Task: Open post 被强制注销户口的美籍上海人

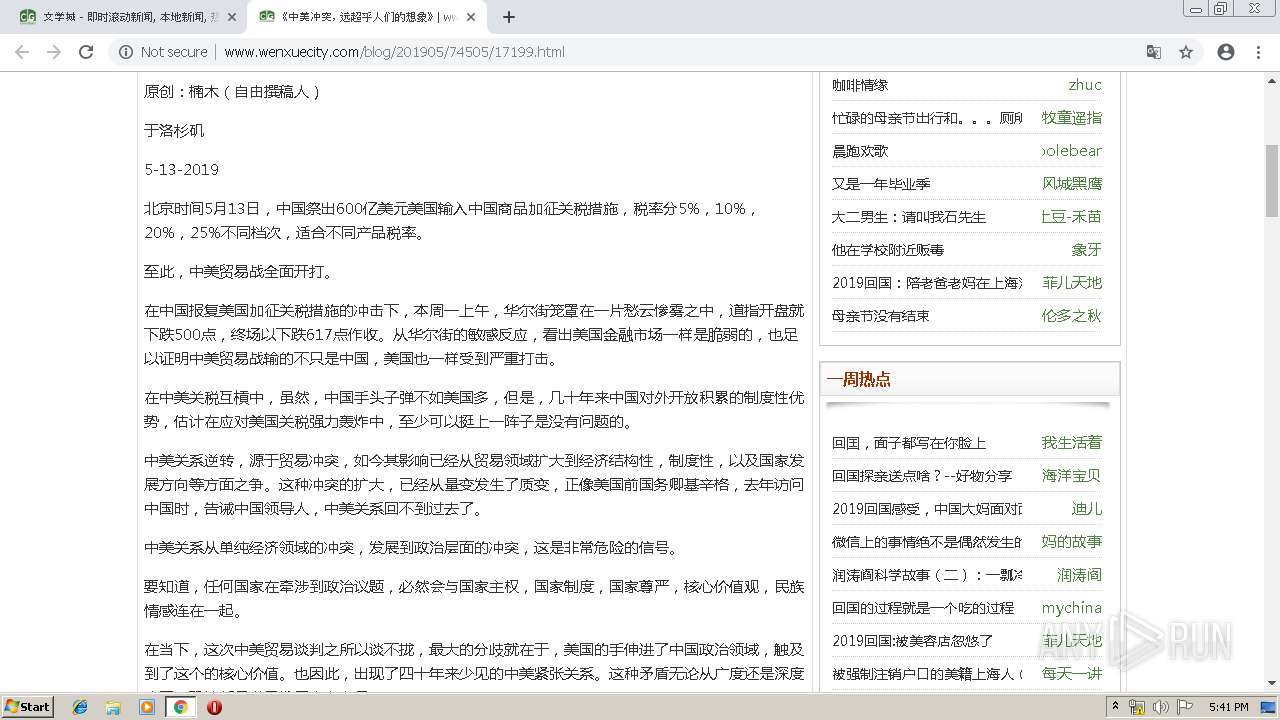Action: 927,674
